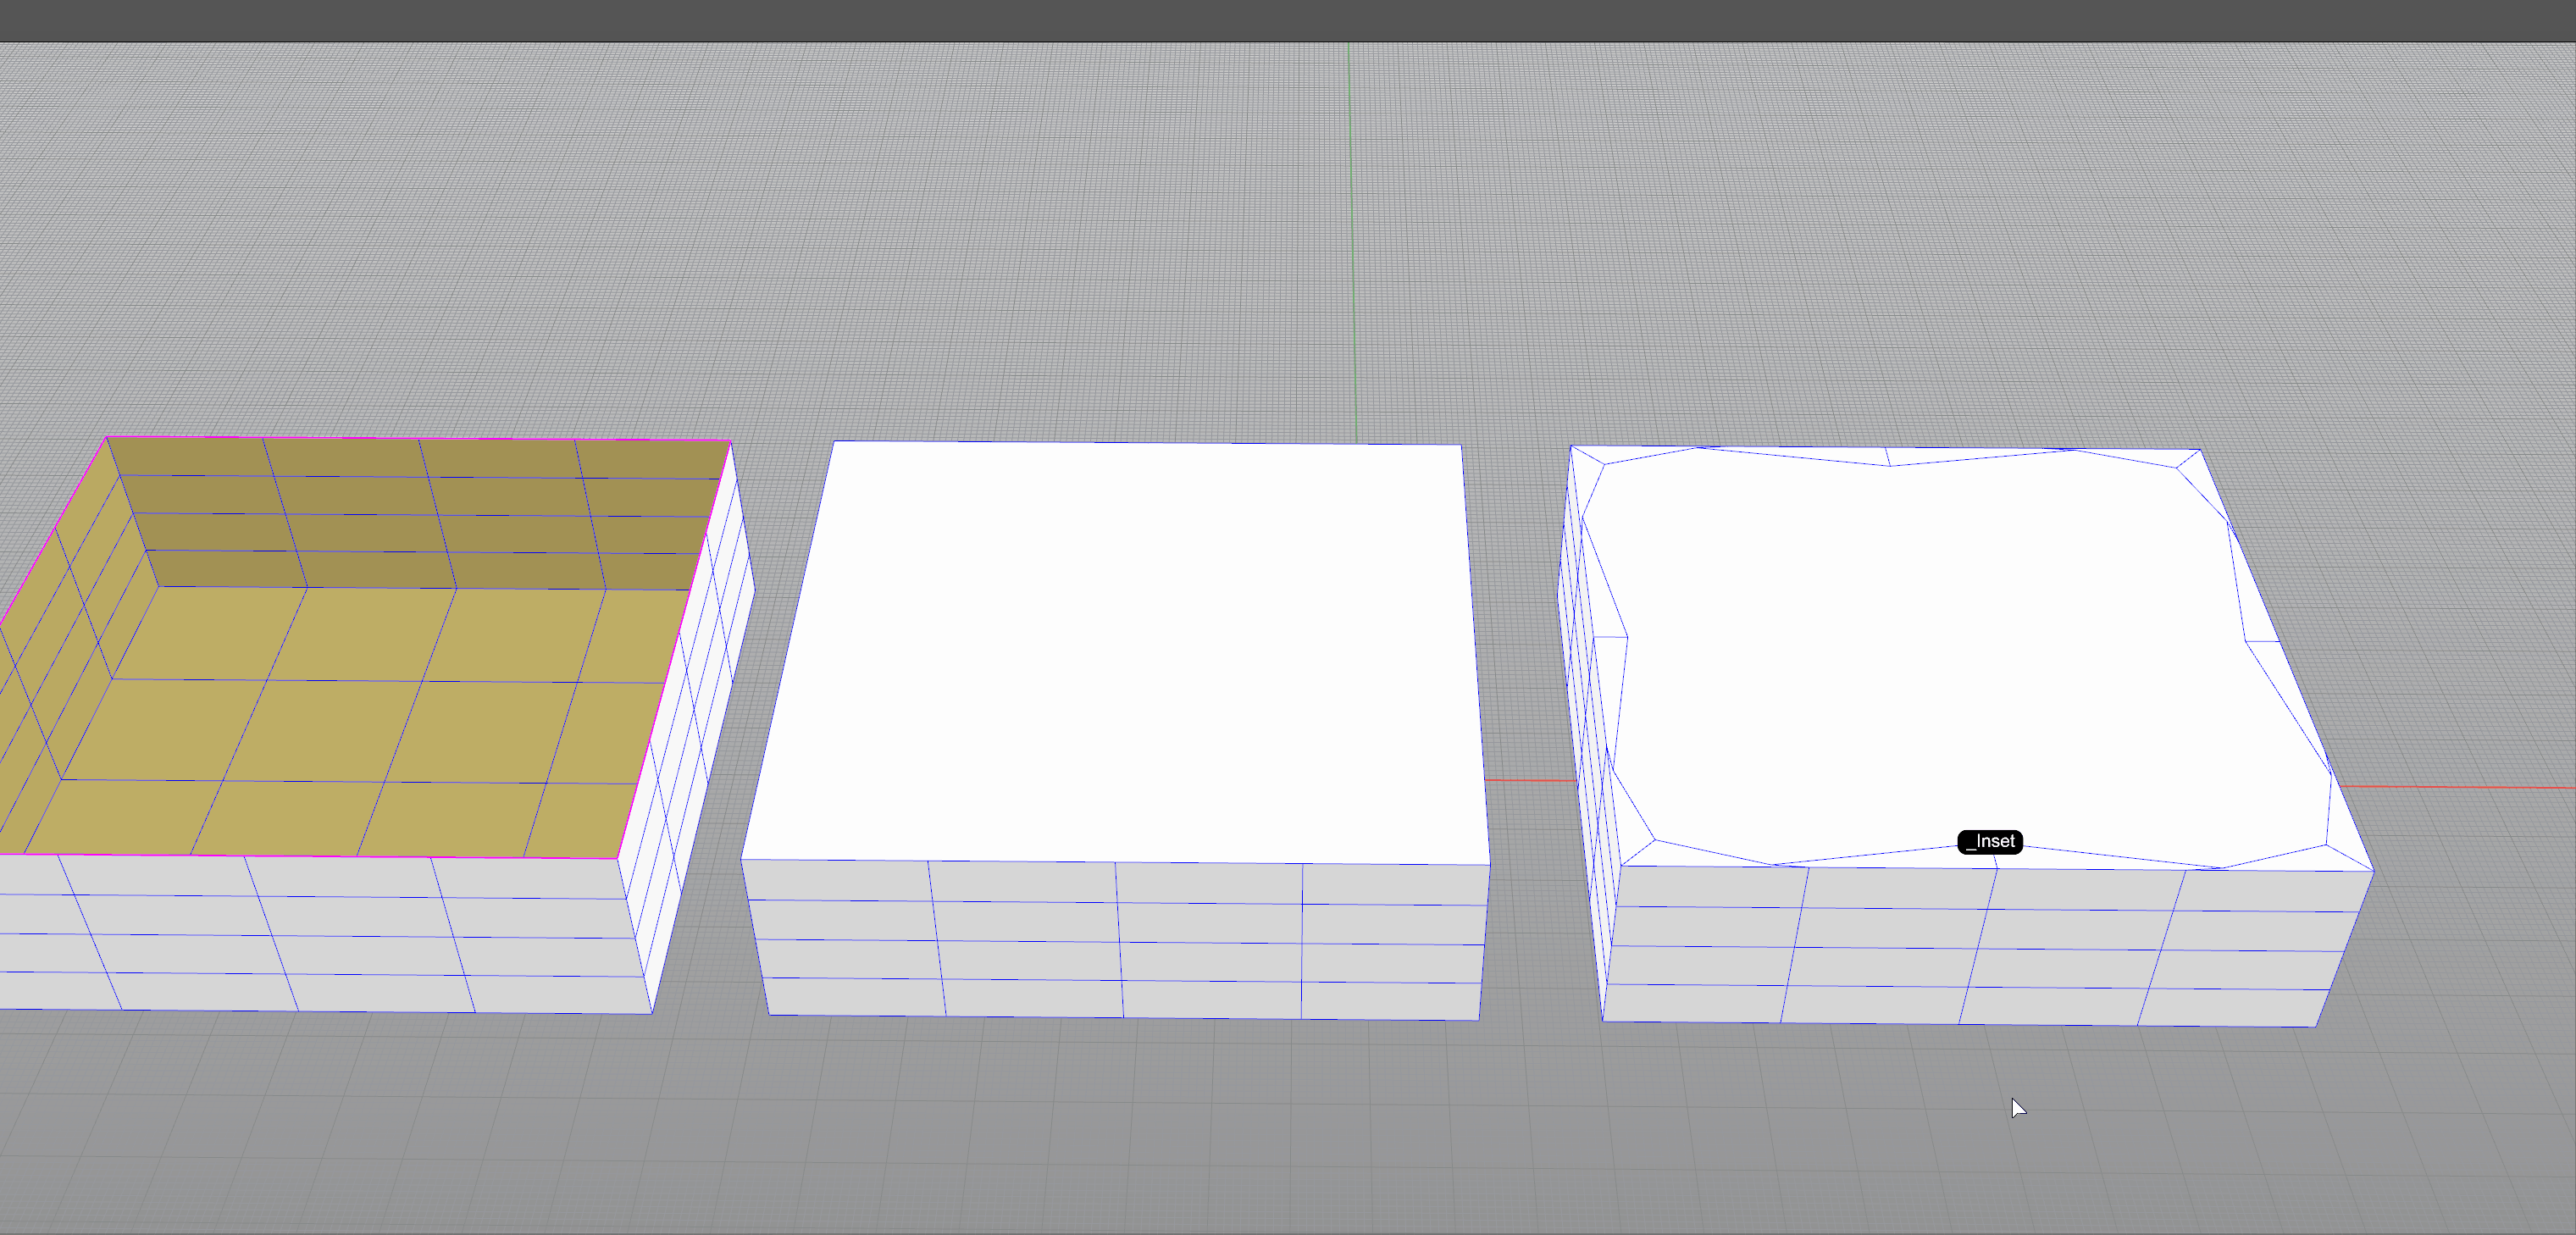The height and width of the screenshot is (1235, 2576).
Task: Click the front-left top corner of middle box
Action: pyautogui.click(x=742, y=859)
